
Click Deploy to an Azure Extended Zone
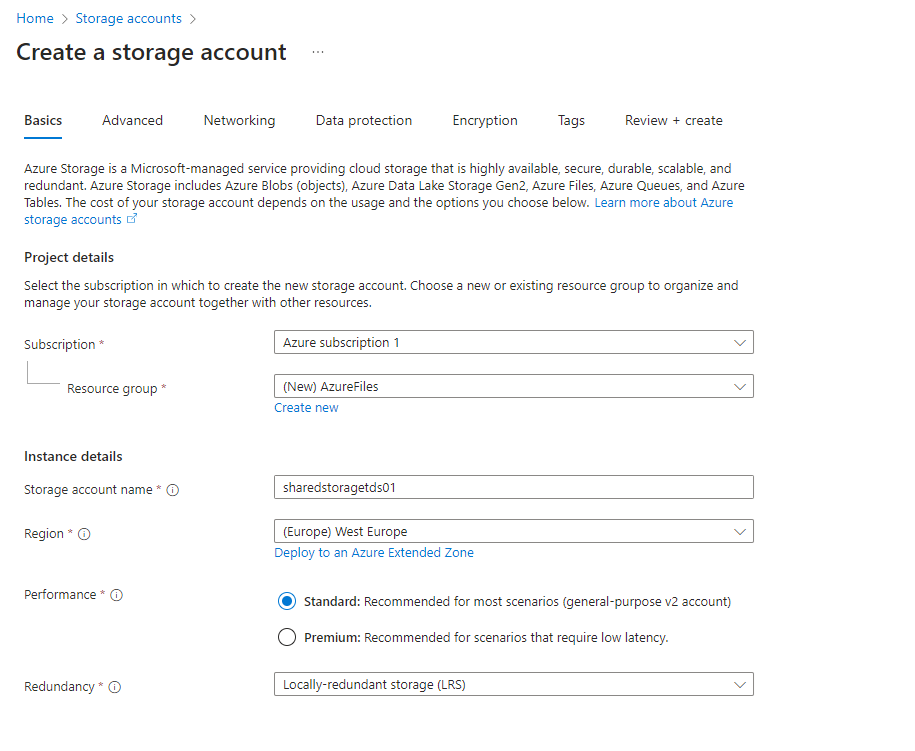coord(374,553)
